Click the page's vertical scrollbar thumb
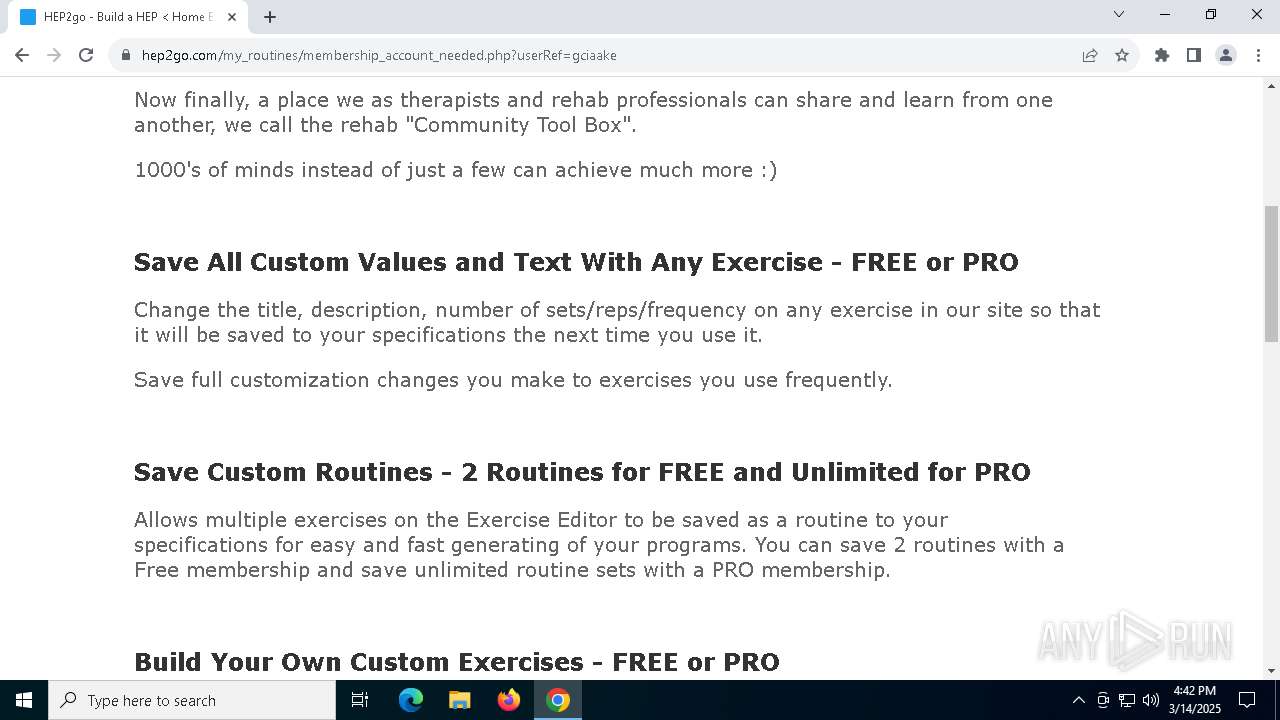Screen dimensions: 1280x720 click(x=1271, y=273)
